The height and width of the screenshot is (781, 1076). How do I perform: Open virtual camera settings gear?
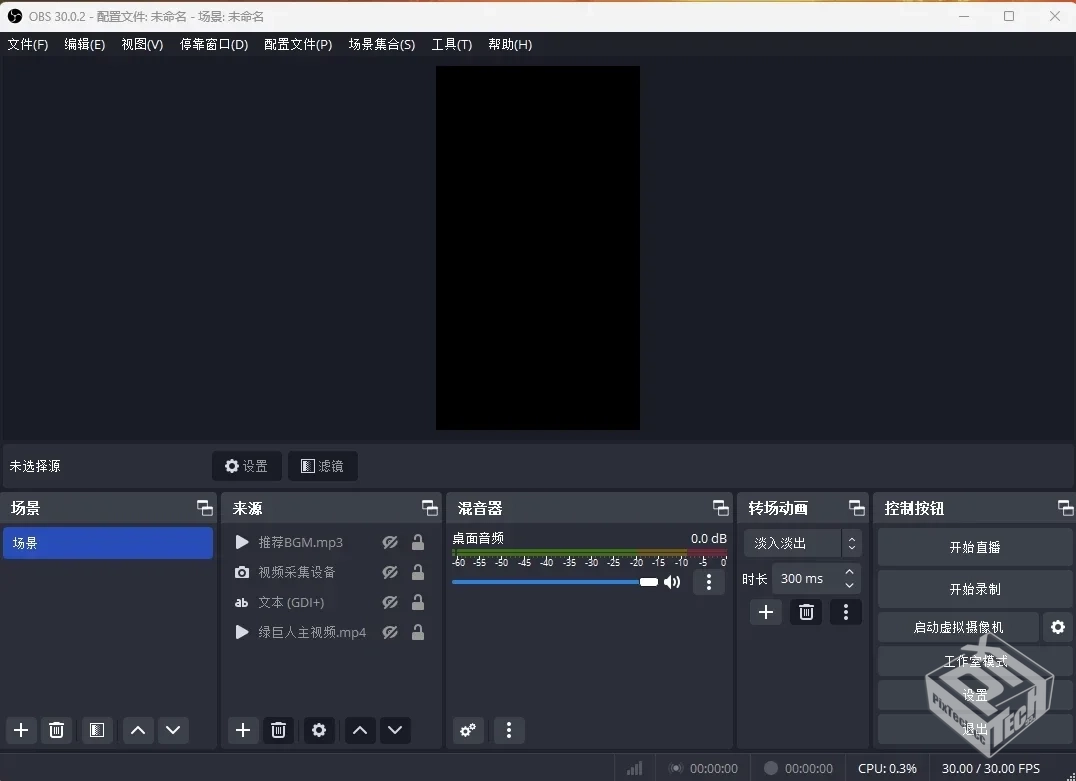pos(1058,627)
